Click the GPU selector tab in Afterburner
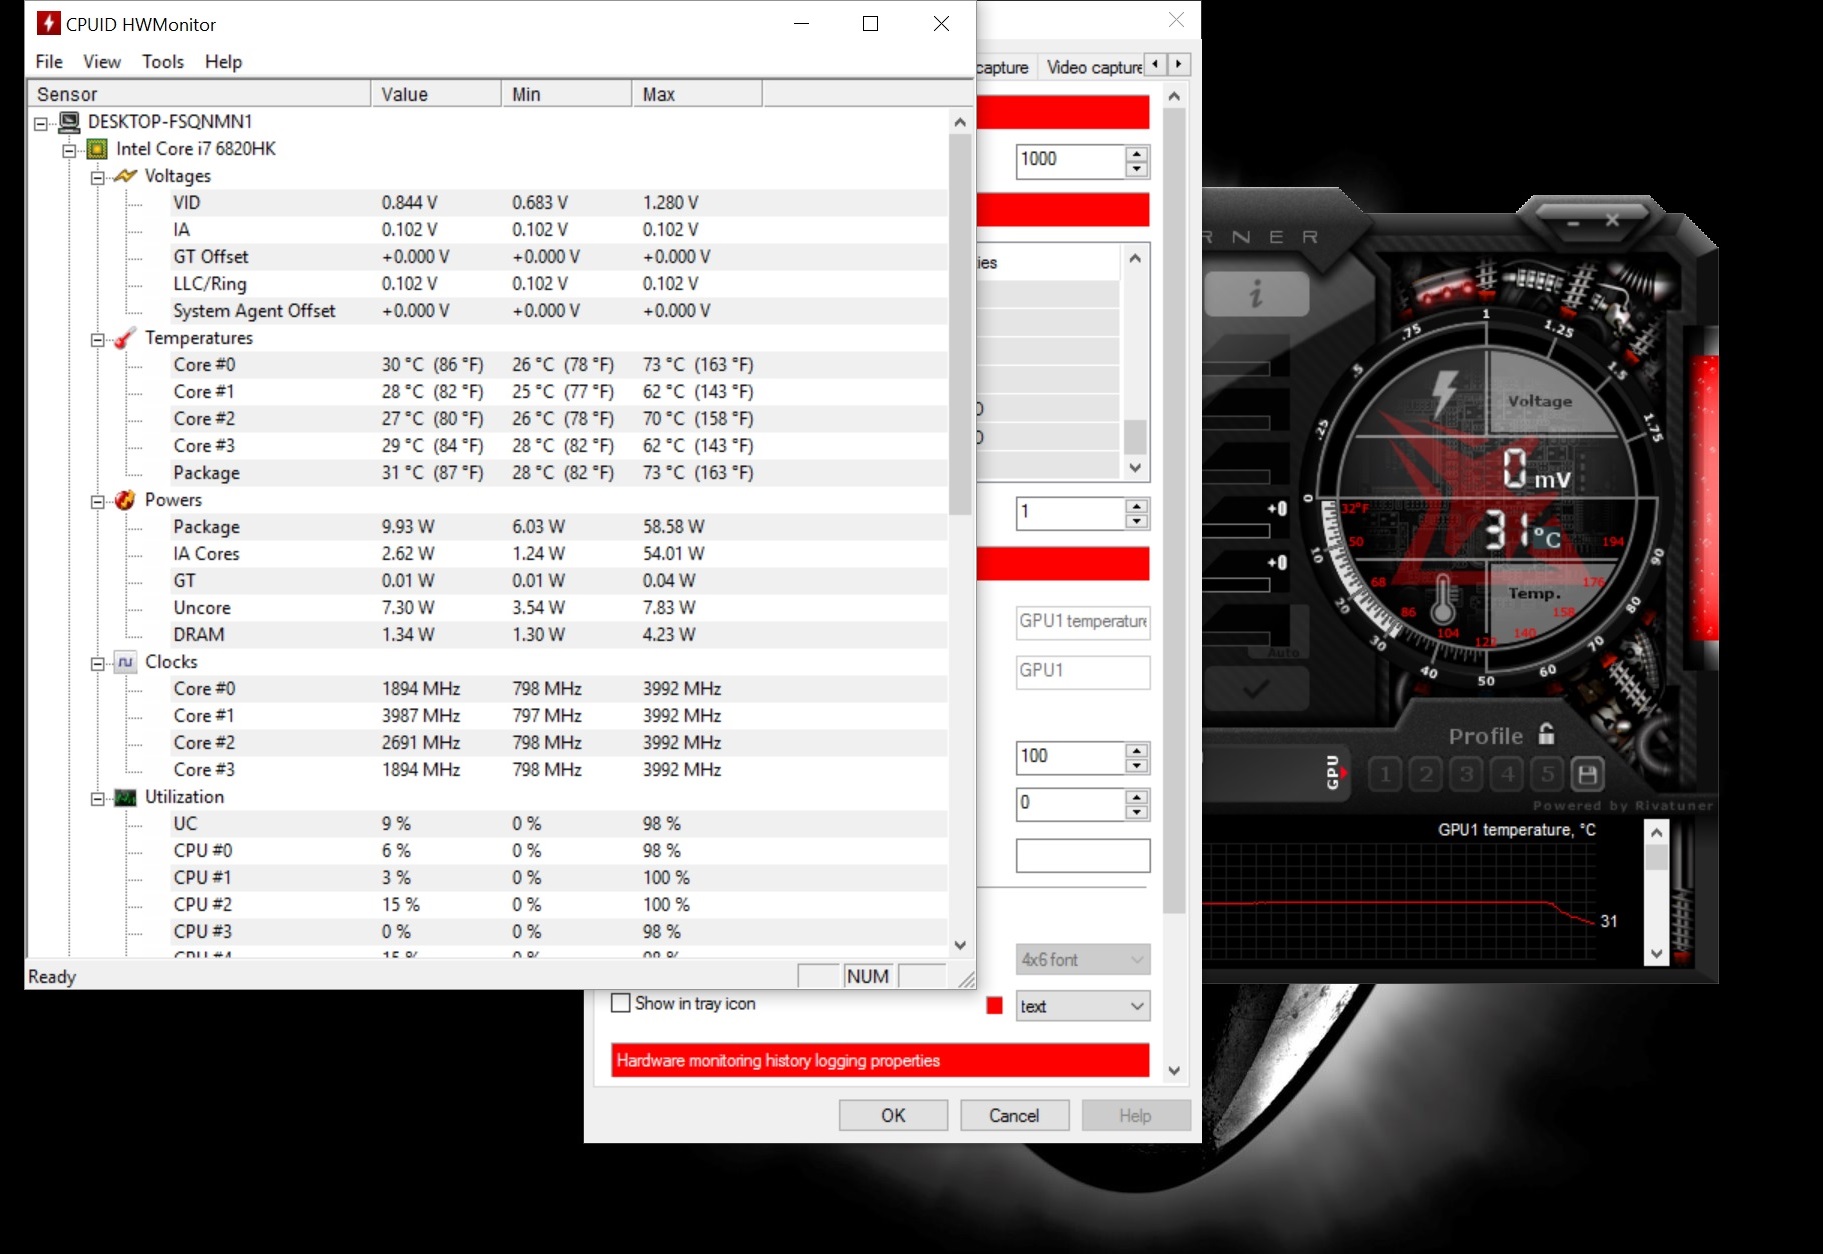1823x1254 pixels. pos(1334,772)
